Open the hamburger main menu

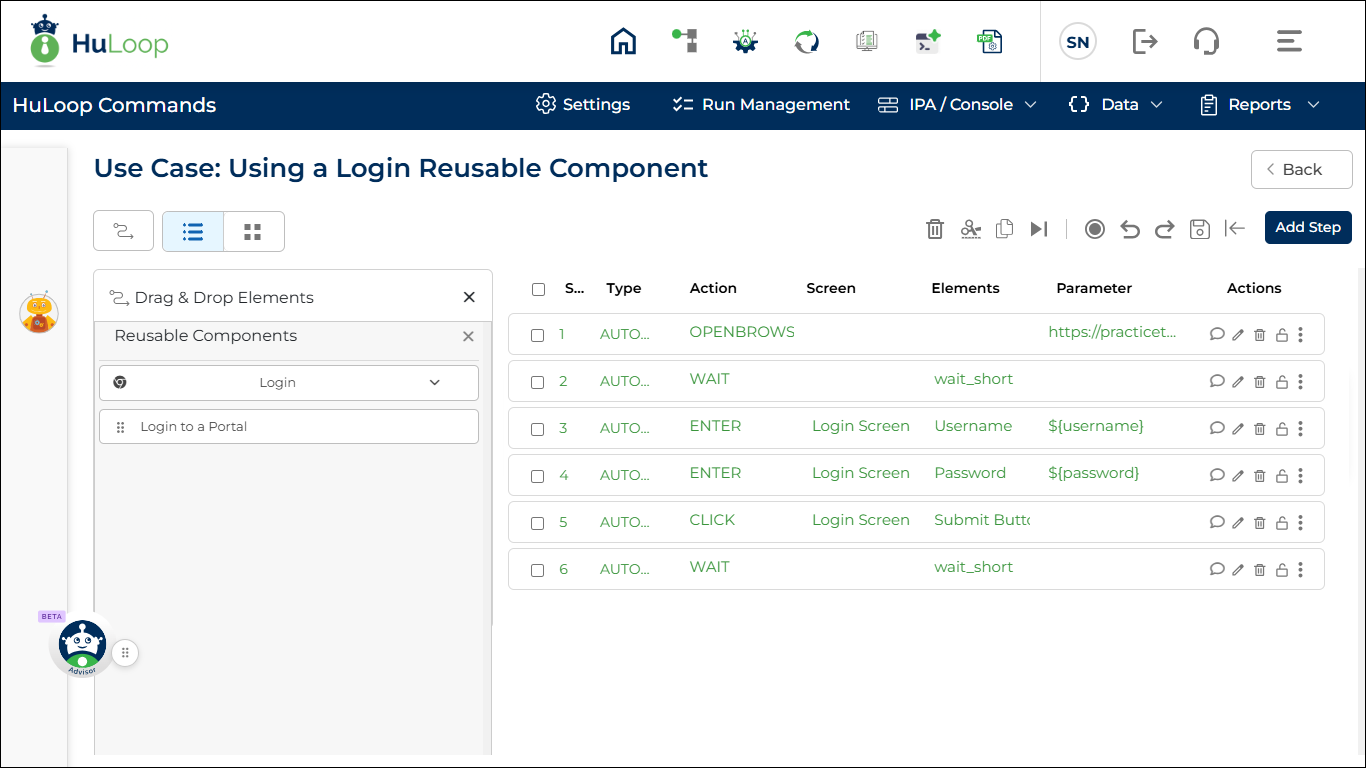tap(1289, 41)
